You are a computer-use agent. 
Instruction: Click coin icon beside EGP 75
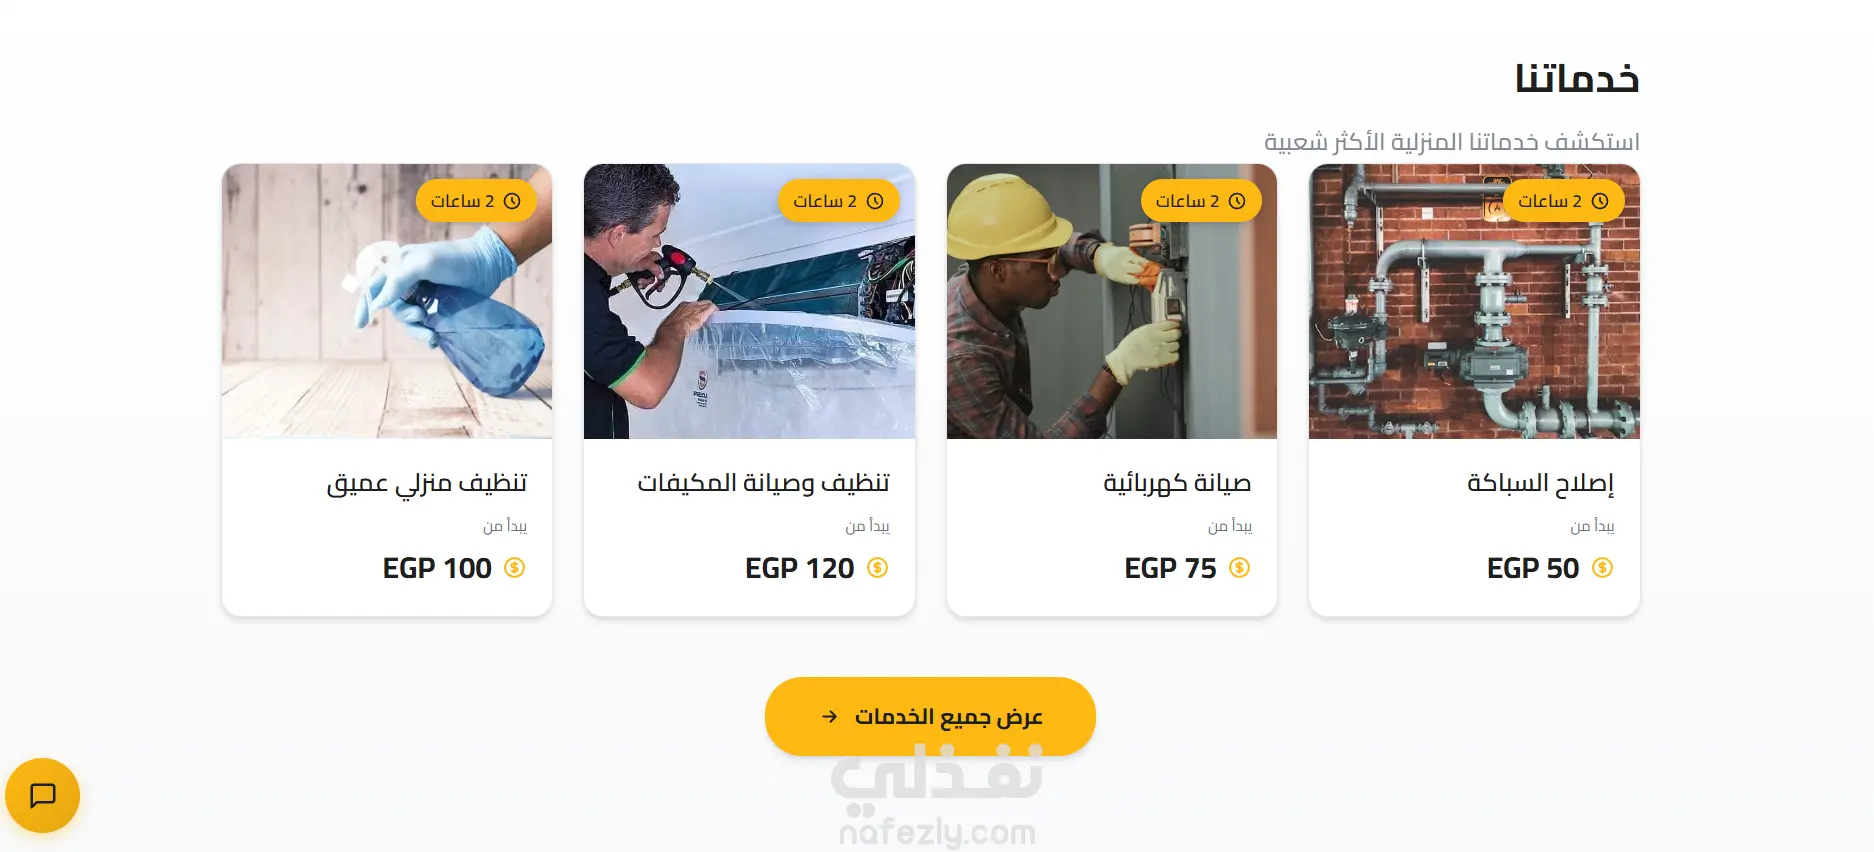pyautogui.click(x=1239, y=568)
